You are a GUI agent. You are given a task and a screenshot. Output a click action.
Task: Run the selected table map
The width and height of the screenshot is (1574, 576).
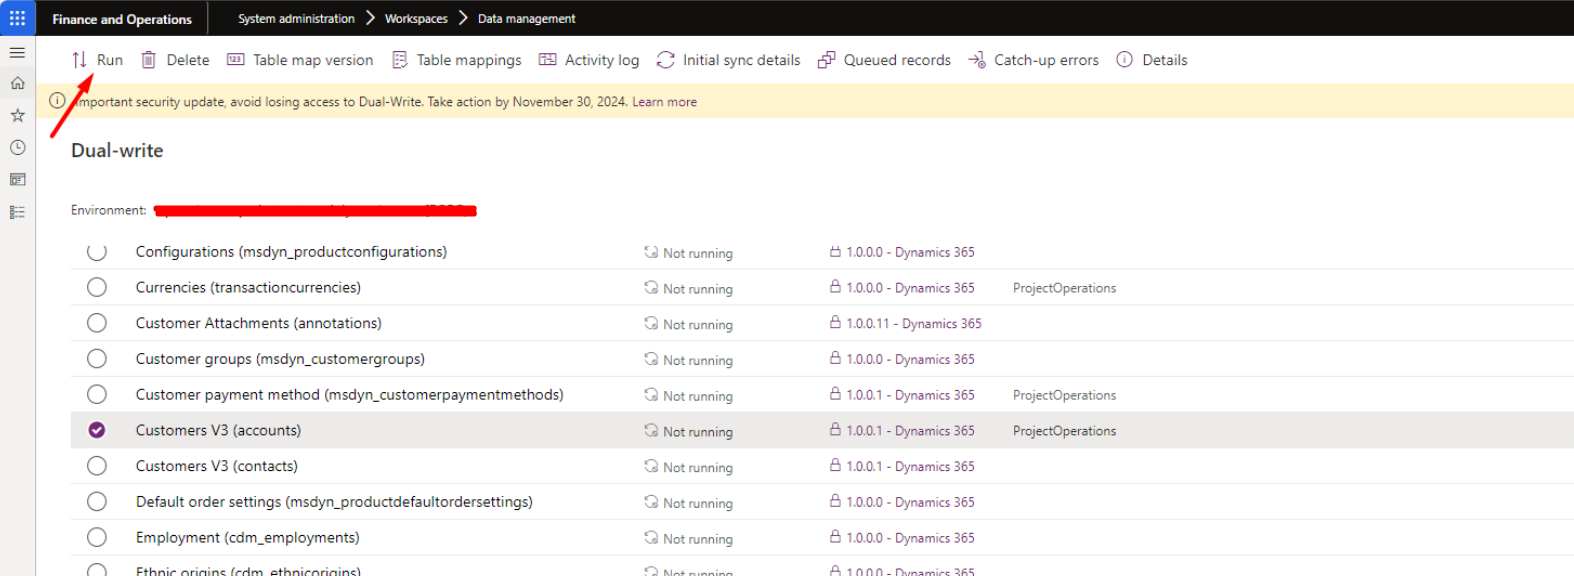tap(97, 60)
